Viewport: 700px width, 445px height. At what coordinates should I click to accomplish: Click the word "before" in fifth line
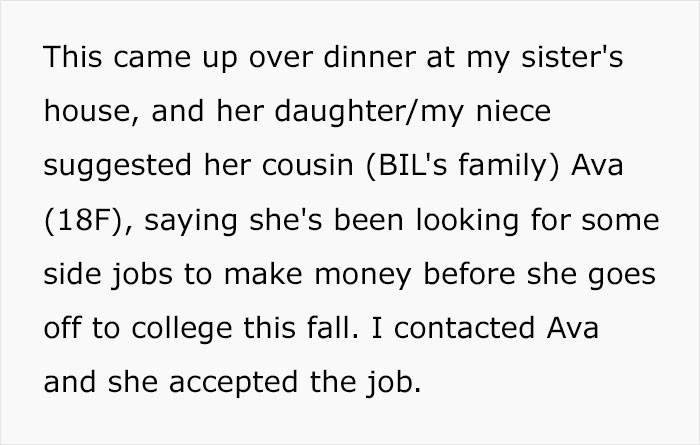[469, 274]
